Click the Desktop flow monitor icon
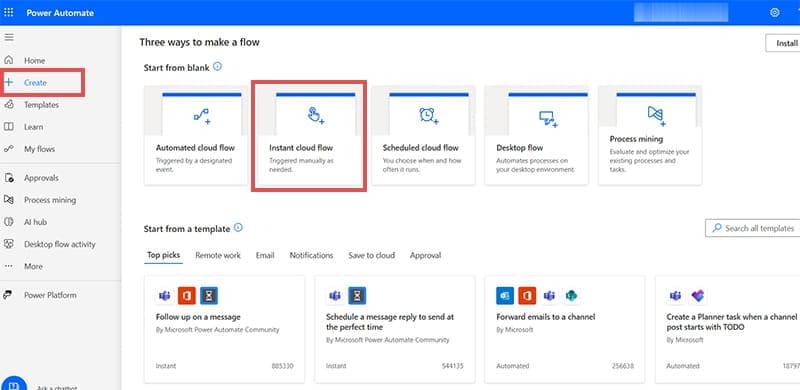Screen dimensions: 800x390 tap(548, 119)
